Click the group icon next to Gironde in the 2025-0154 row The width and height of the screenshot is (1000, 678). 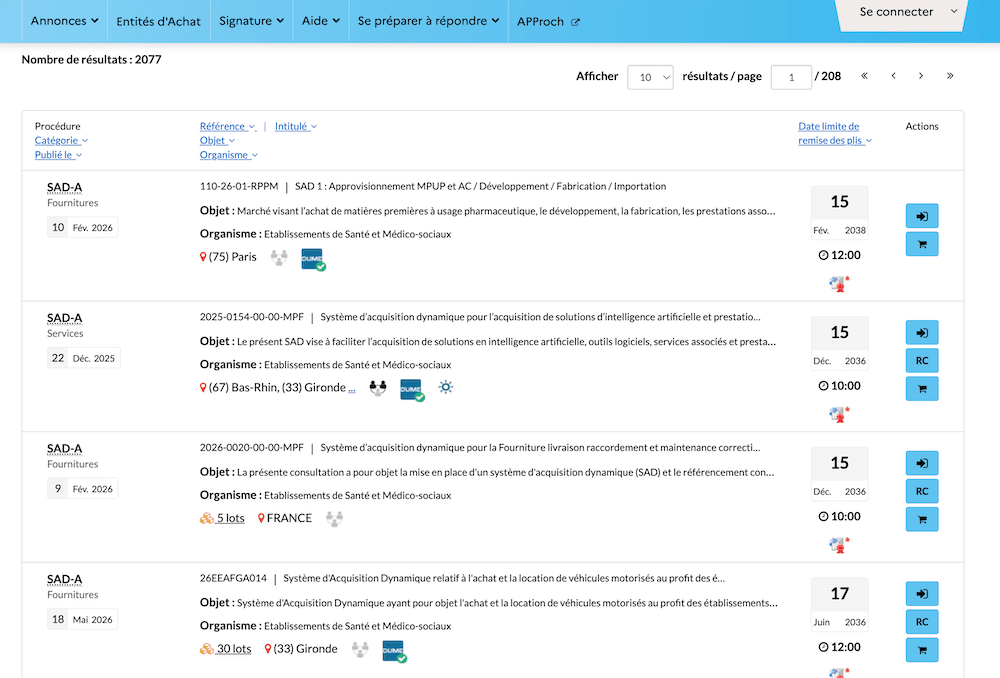[378, 388]
